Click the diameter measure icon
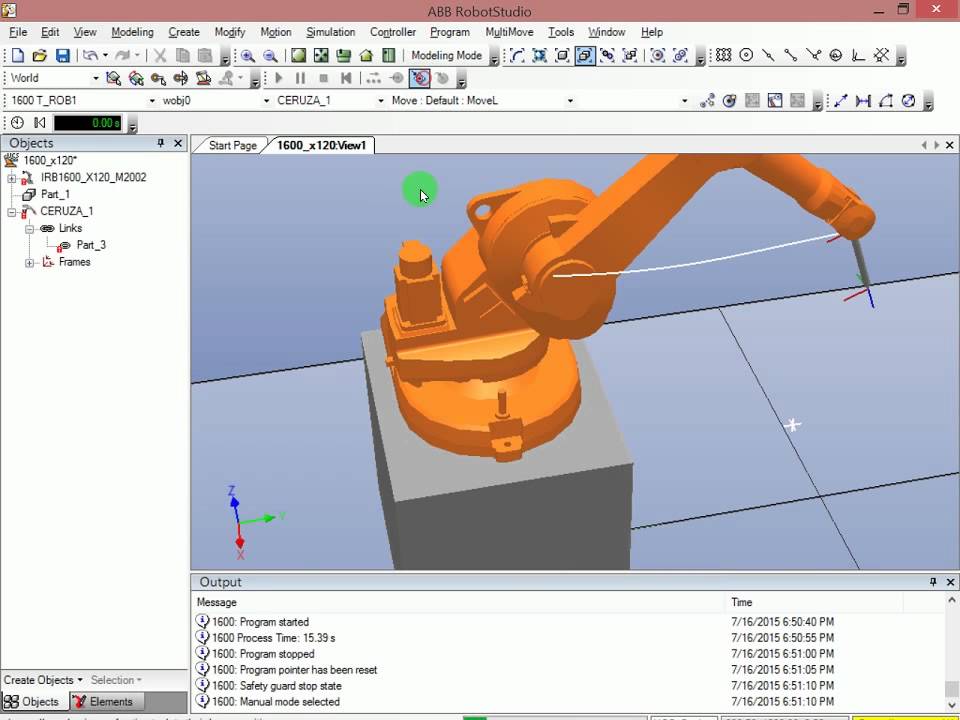This screenshot has height=720, width=960. click(x=909, y=101)
